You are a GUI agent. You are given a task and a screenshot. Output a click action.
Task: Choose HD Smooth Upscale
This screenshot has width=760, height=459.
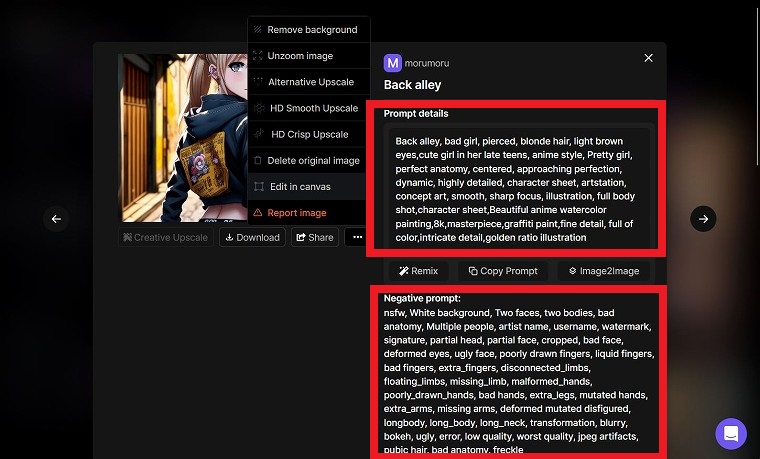coord(309,109)
